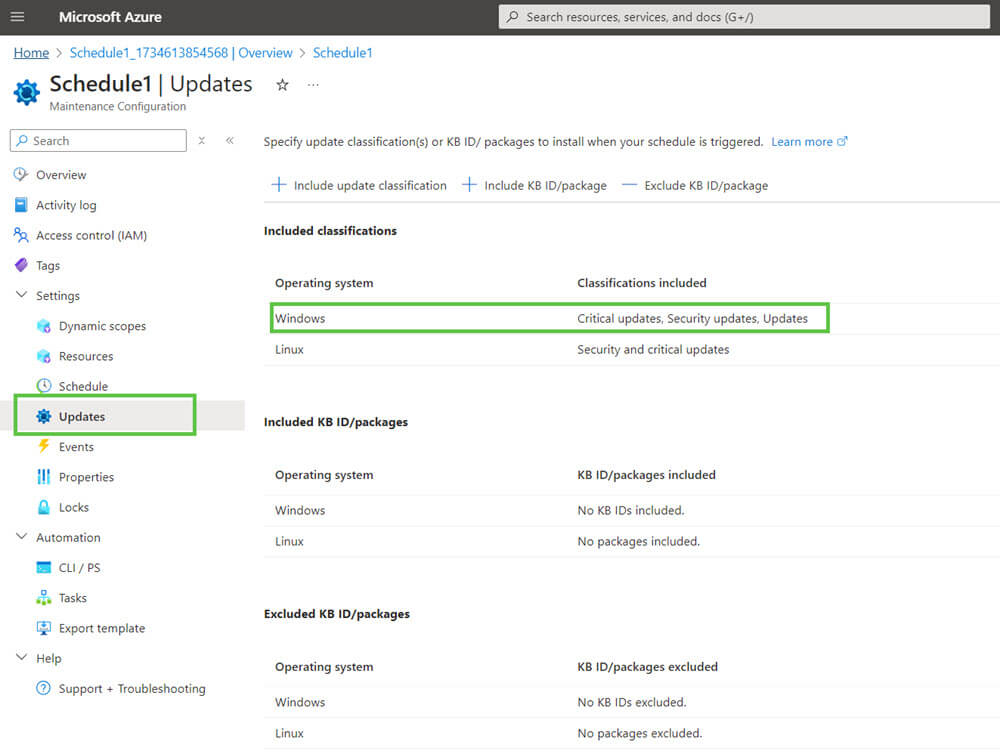This screenshot has width=1000, height=754.
Task: Click the plus icon for Include KB ID/package
Action: (x=469, y=185)
